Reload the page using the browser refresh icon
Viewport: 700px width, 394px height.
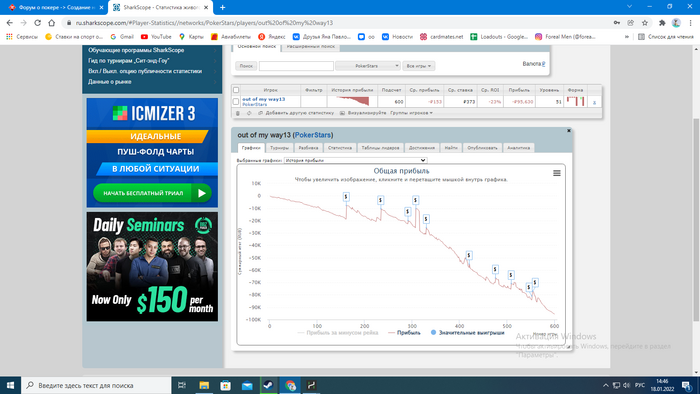click(38, 23)
